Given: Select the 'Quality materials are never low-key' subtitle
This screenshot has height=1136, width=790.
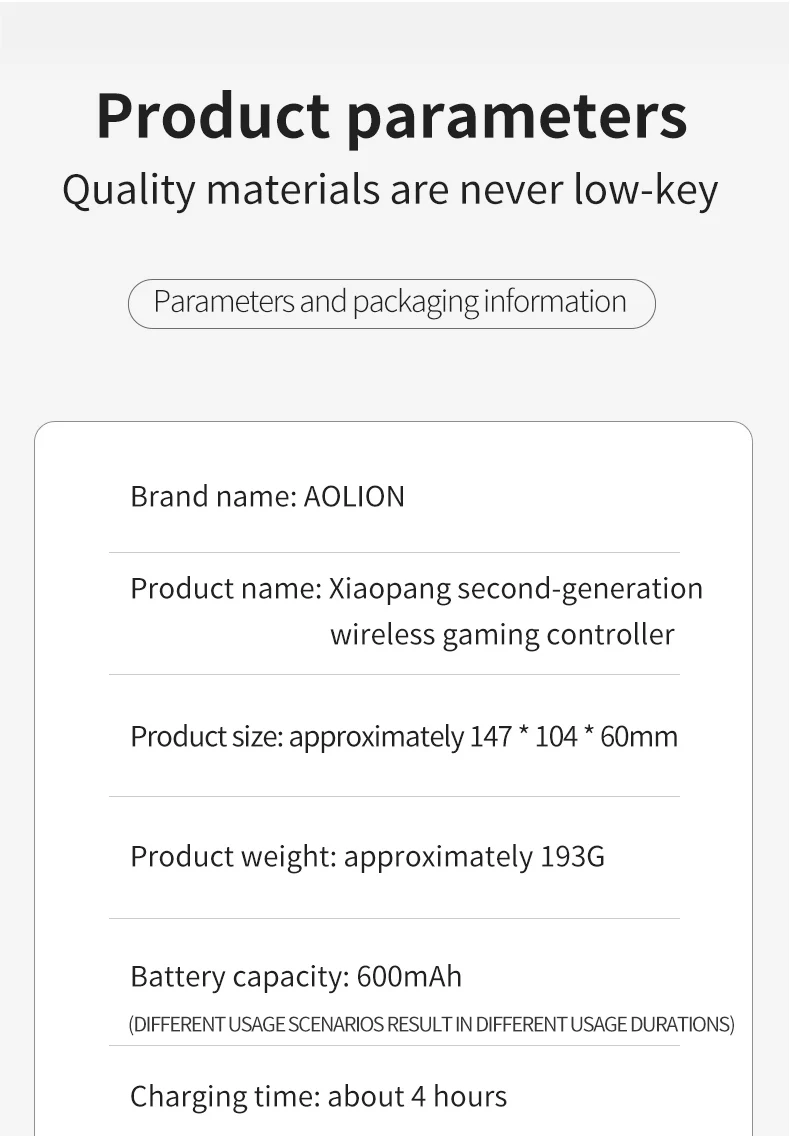Looking at the screenshot, I should click(390, 189).
